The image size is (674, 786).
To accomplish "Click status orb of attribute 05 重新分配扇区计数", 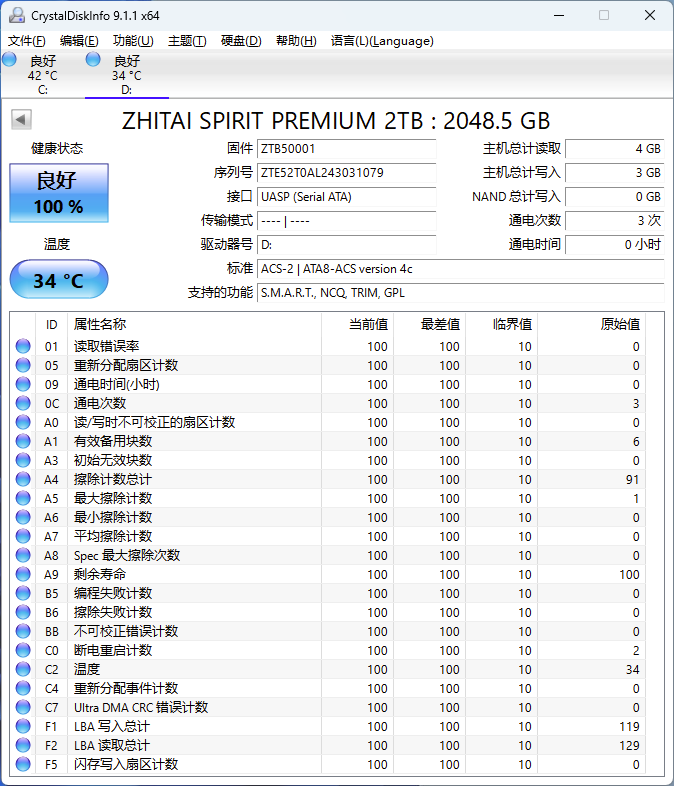I will [23, 365].
